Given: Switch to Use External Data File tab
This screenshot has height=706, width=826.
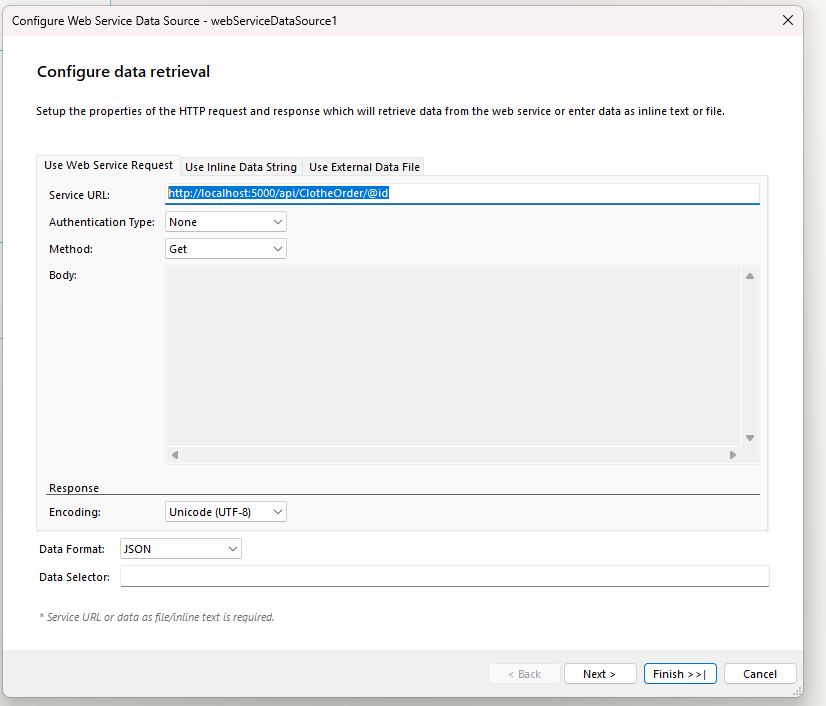Looking at the screenshot, I should pos(364,167).
